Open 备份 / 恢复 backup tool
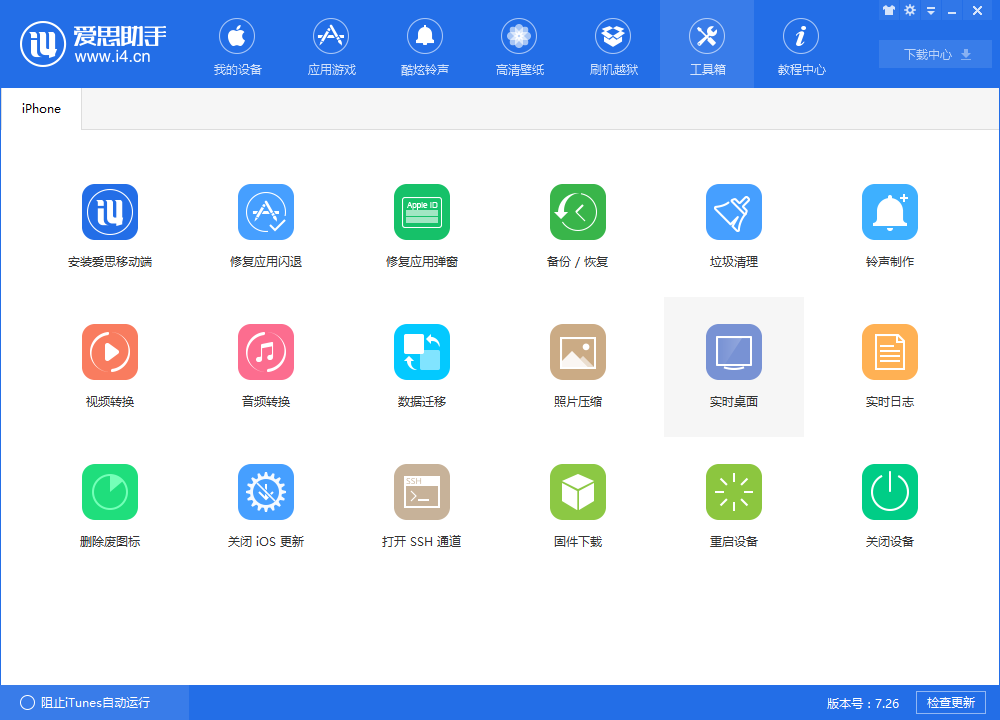This screenshot has height=720, width=1000. [578, 212]
